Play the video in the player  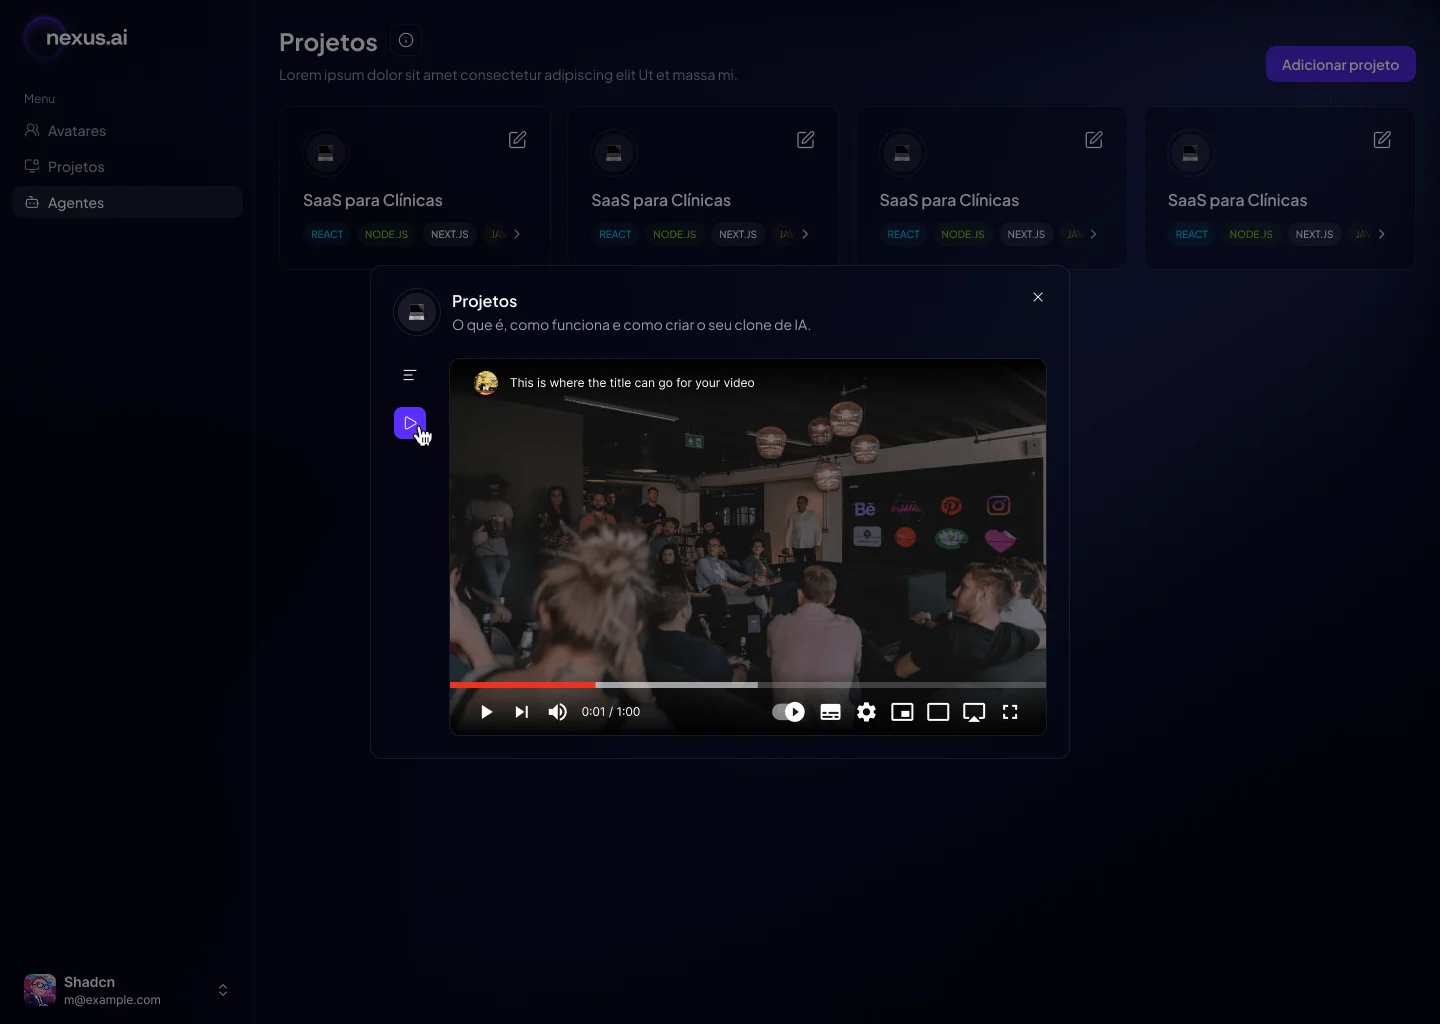point(486,712)
